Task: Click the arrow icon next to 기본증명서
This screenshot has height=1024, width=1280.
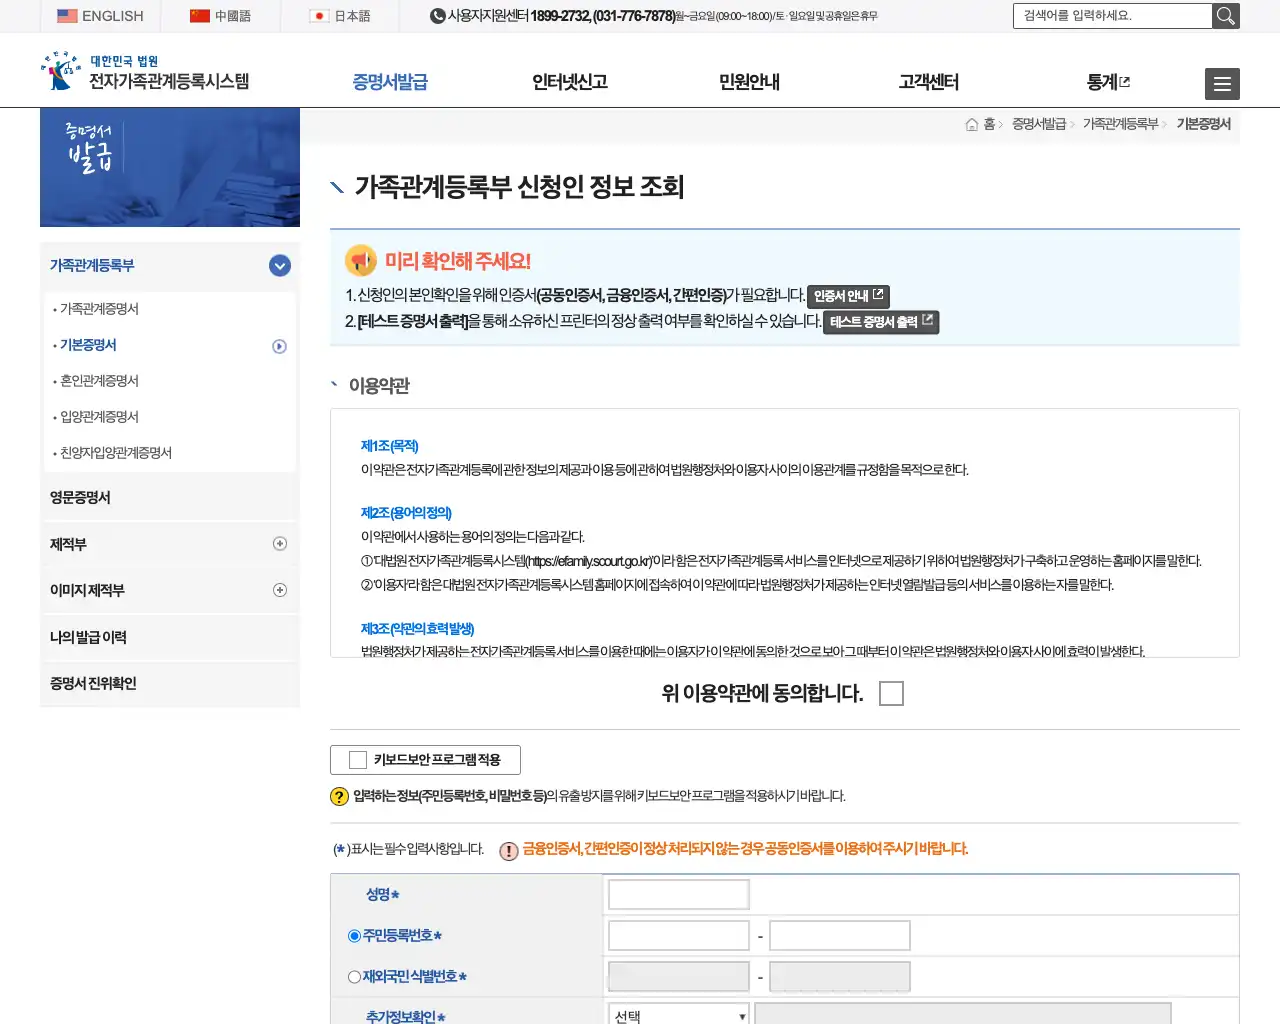Action: (280, 345)
